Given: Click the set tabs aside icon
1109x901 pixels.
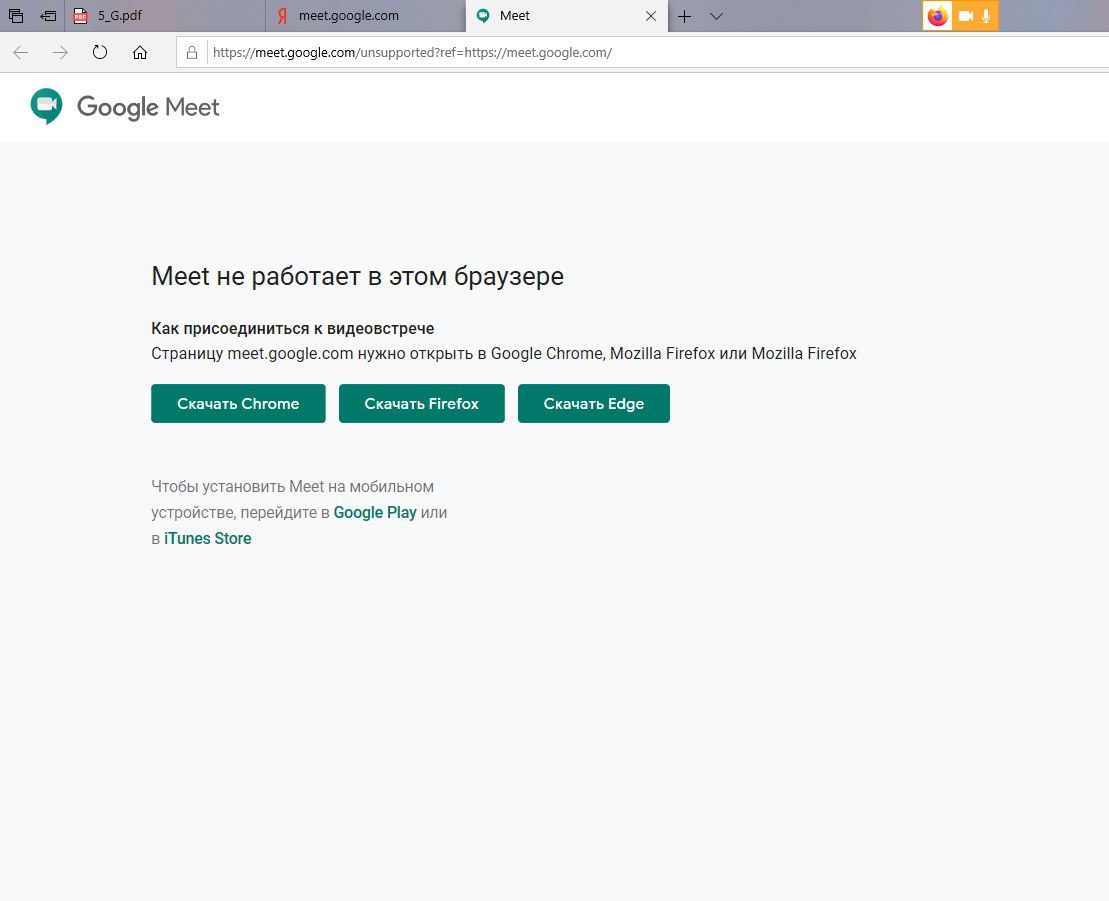Looking at the screenshot, I should [48, 16].
